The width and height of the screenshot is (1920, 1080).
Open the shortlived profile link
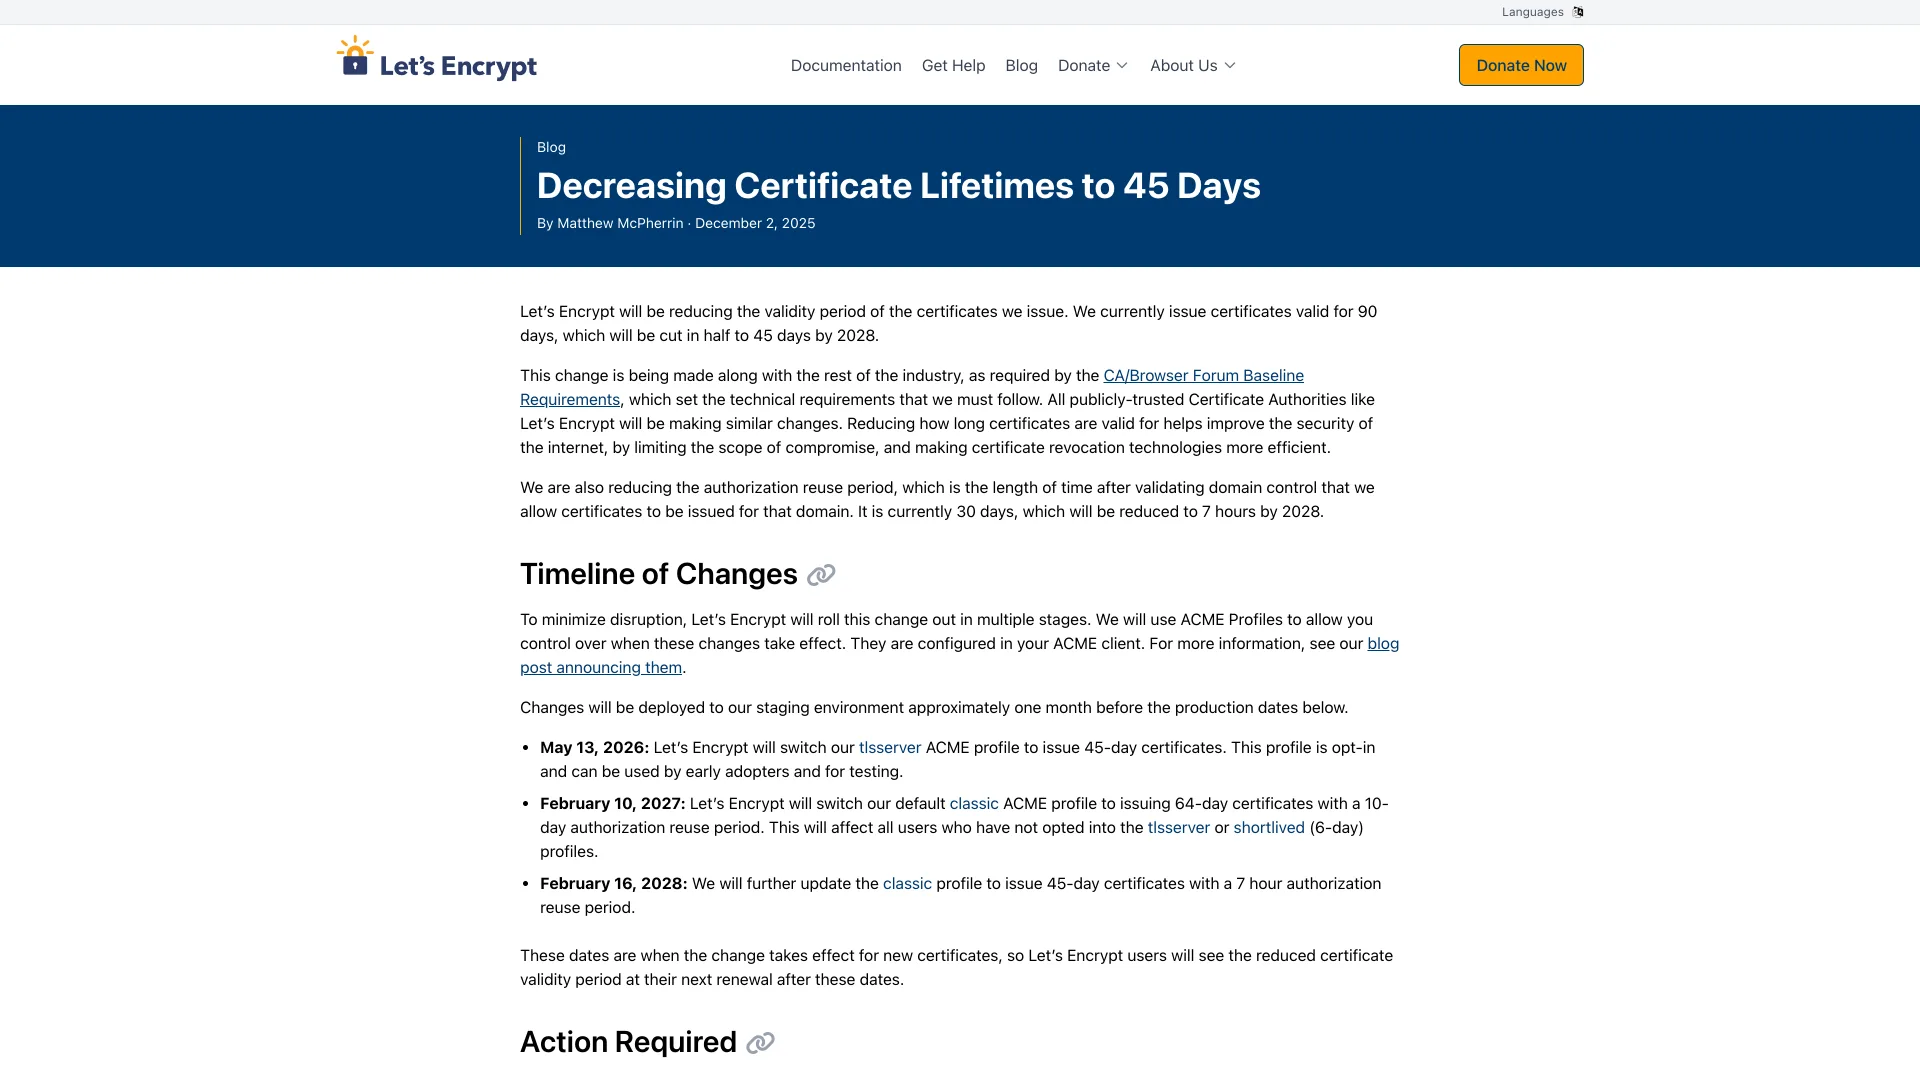point(1269,828)
